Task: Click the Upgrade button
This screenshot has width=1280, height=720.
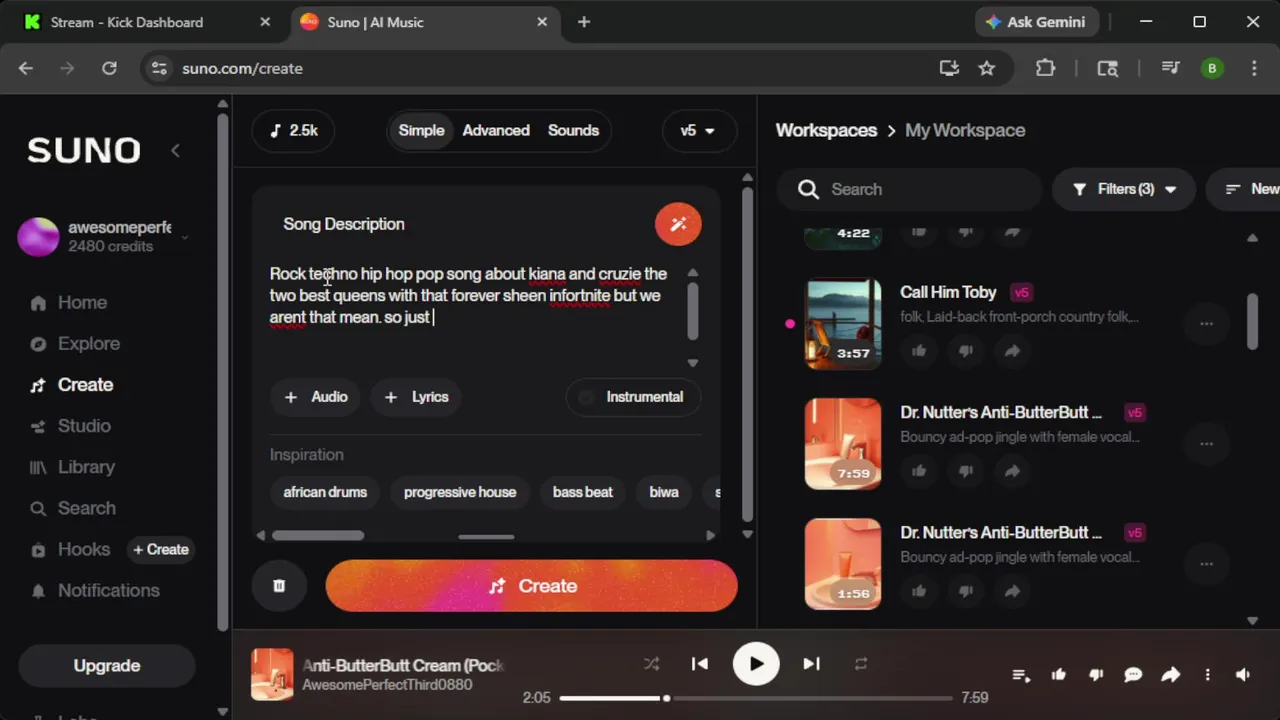Action: [107, 666]
